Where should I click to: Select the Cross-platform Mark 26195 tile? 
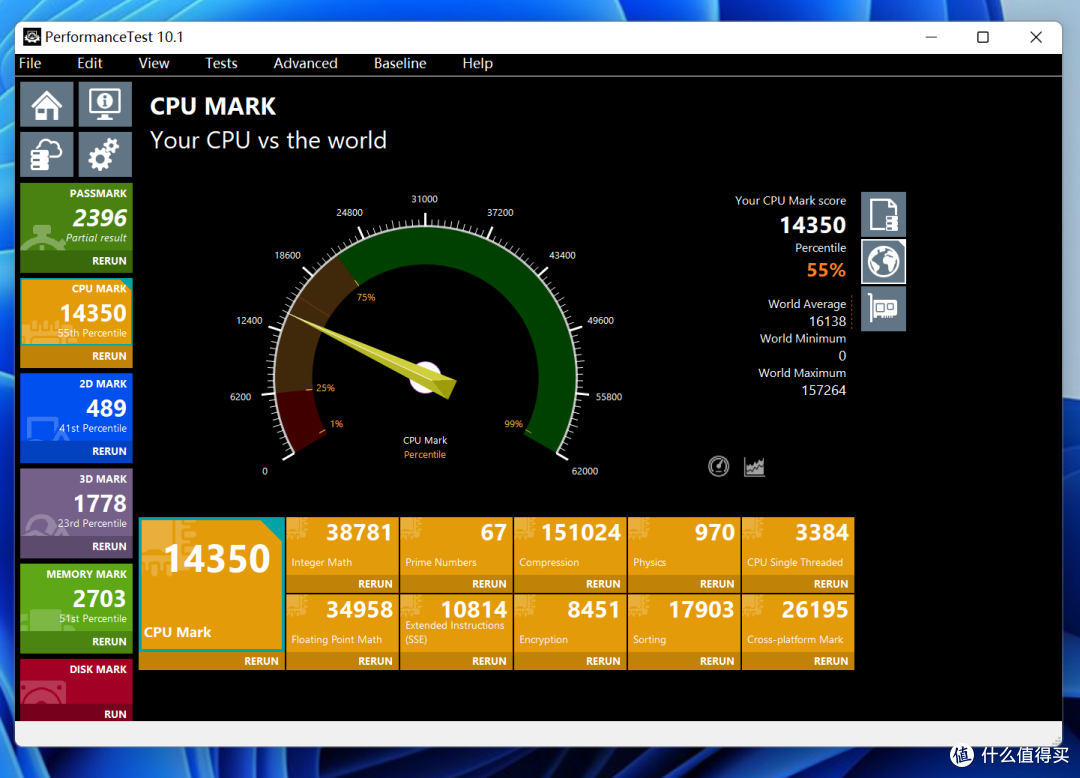pyautogui.click(x=798, y=623)
